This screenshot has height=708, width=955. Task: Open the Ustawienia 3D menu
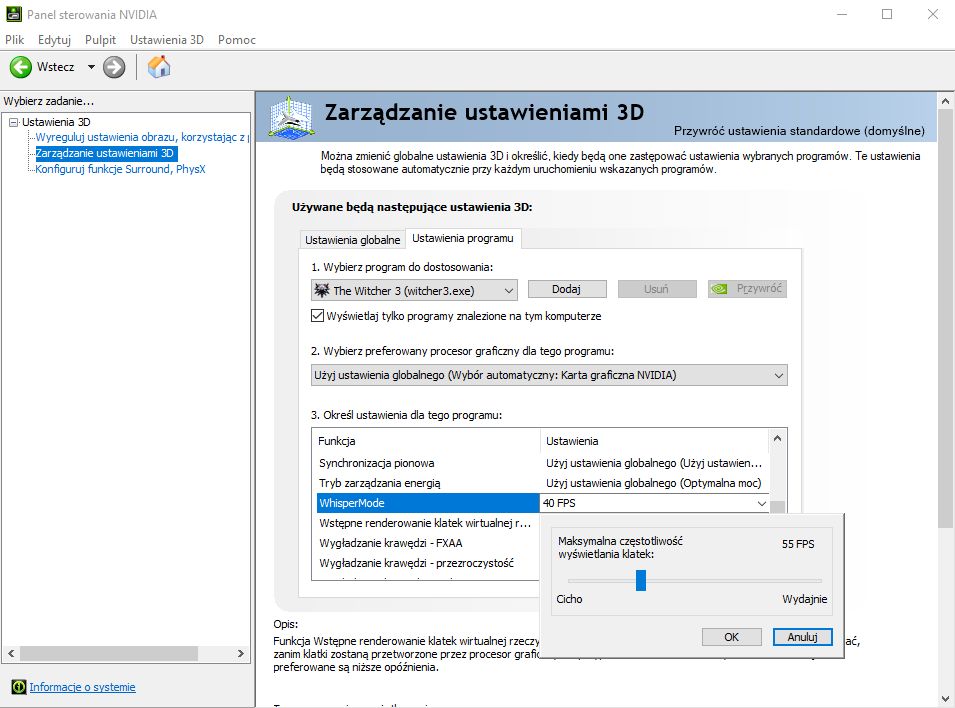(x=167, y=40)
